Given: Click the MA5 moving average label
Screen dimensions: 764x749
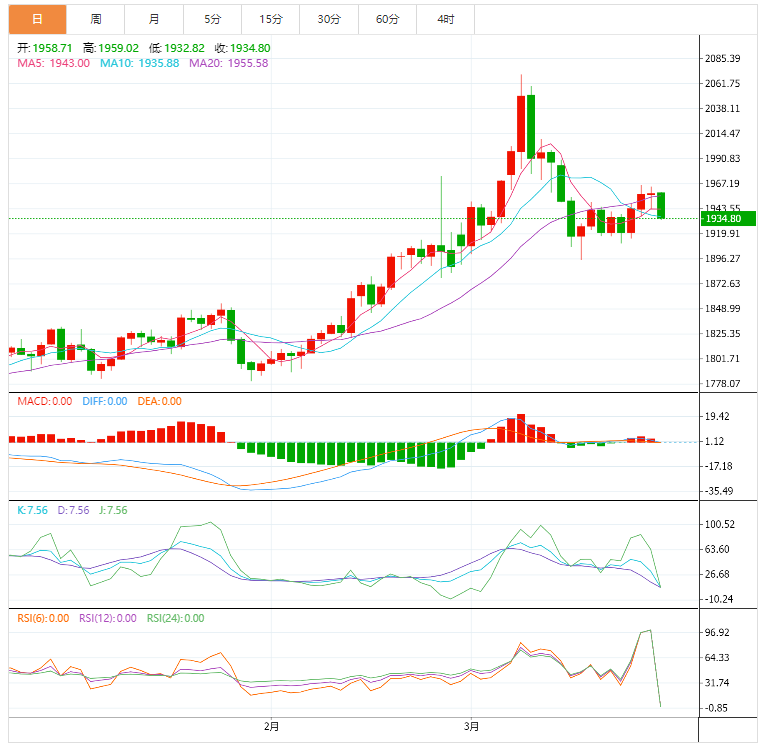Looking at the screenshot, I should tap(54, 63).
